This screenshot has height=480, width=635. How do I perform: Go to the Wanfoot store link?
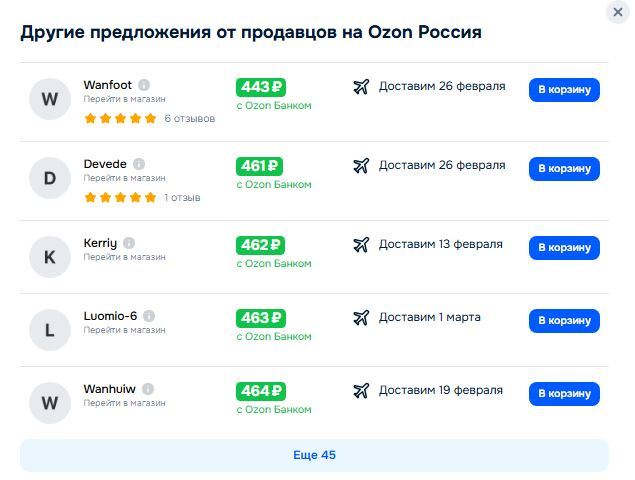(124, 100)
